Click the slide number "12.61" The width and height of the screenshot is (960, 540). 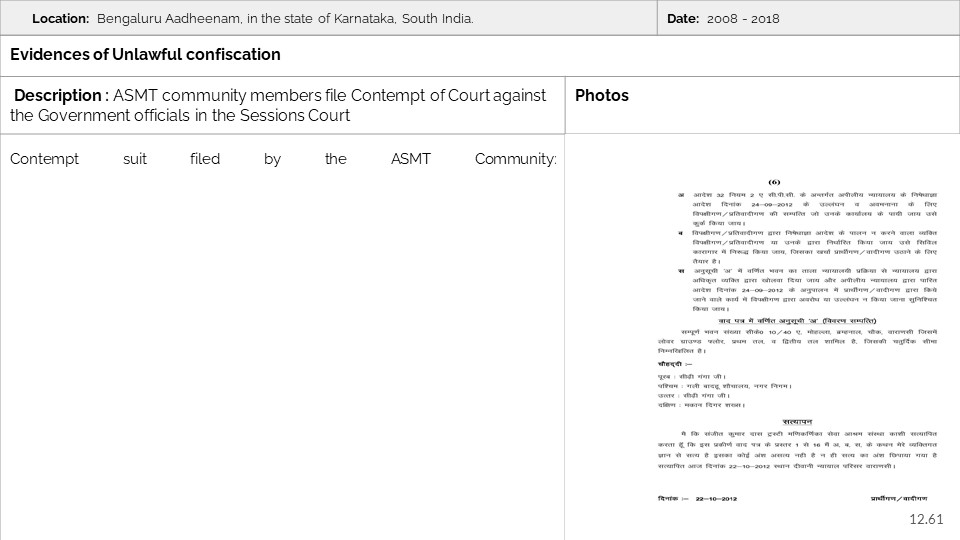pyautogui.click(x=925, y=519)
